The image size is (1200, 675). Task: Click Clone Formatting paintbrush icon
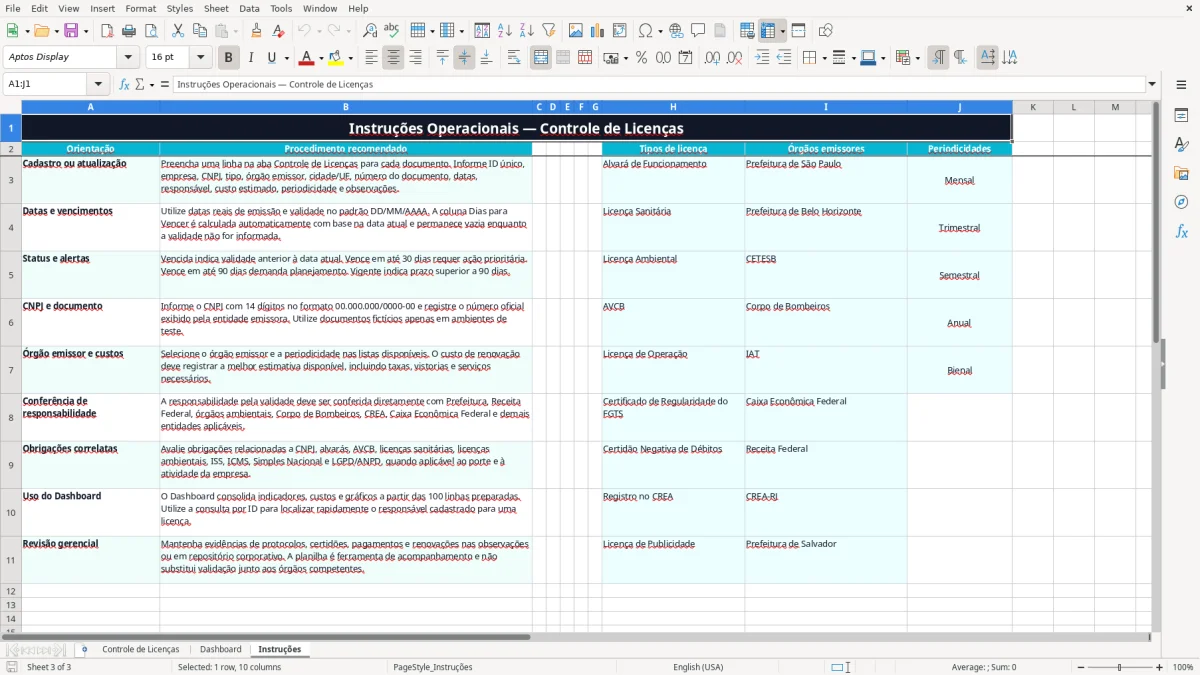tap(256, 31)
